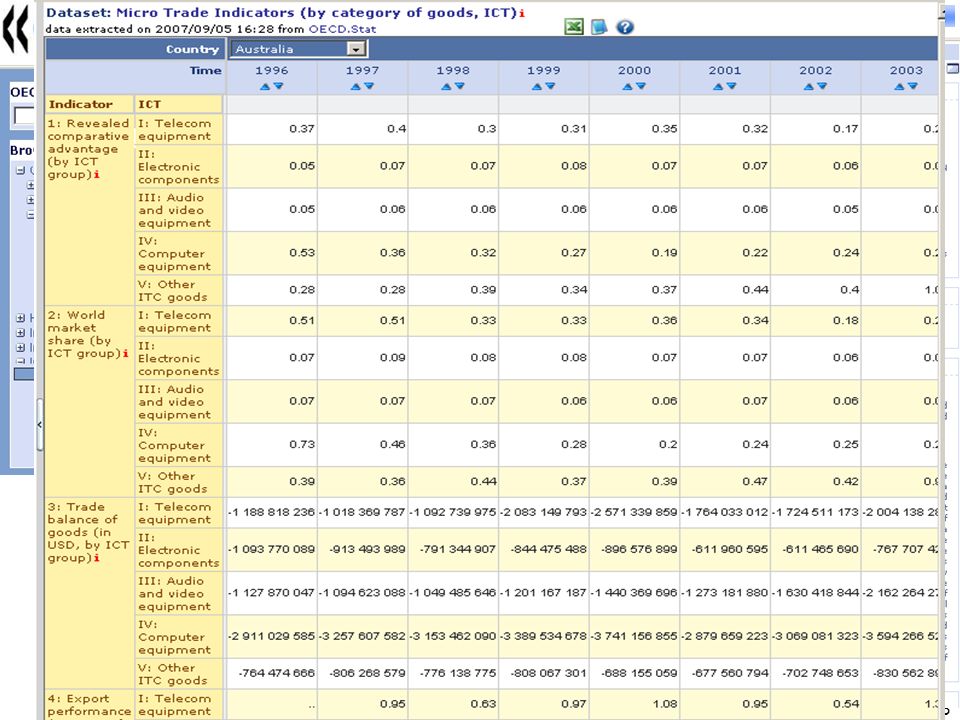Click the red info icon after dataset title
This screenshot has height=720, width=960.
coord(522,13)
